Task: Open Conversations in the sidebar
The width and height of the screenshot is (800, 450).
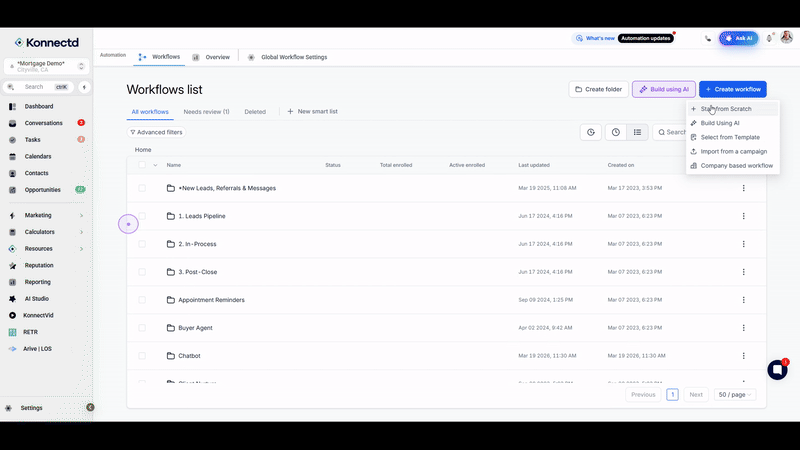Action: point(43,123)
